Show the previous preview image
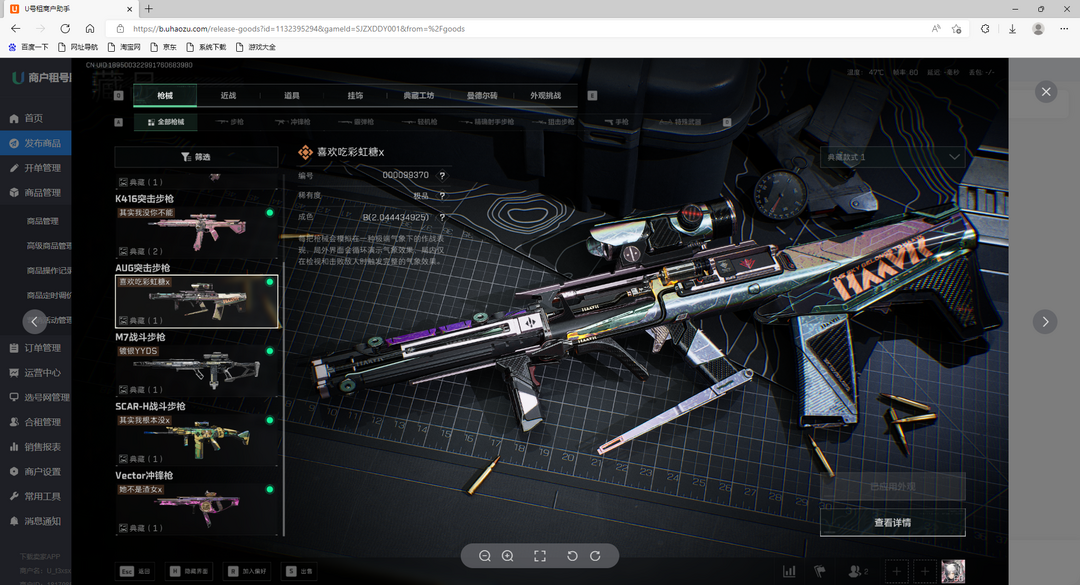 35,321
